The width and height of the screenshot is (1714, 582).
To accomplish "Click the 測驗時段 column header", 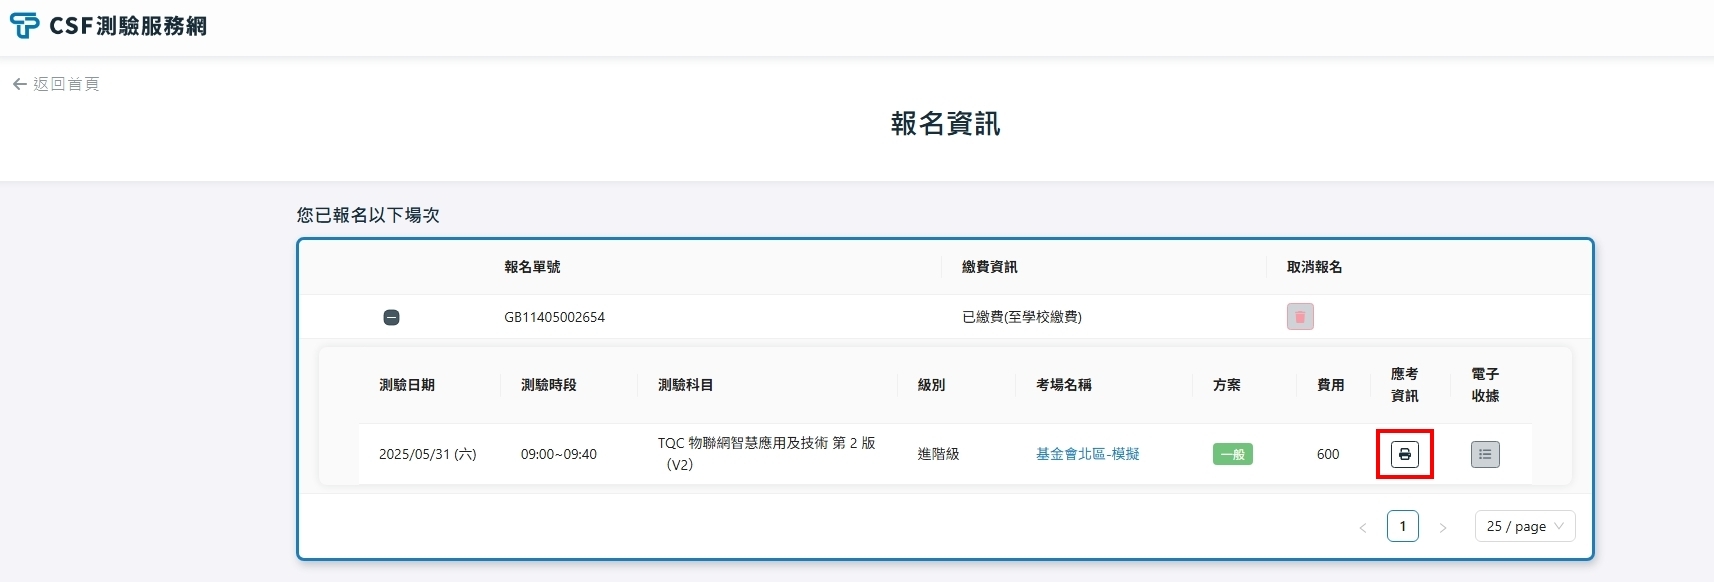I will coord(549,385).
